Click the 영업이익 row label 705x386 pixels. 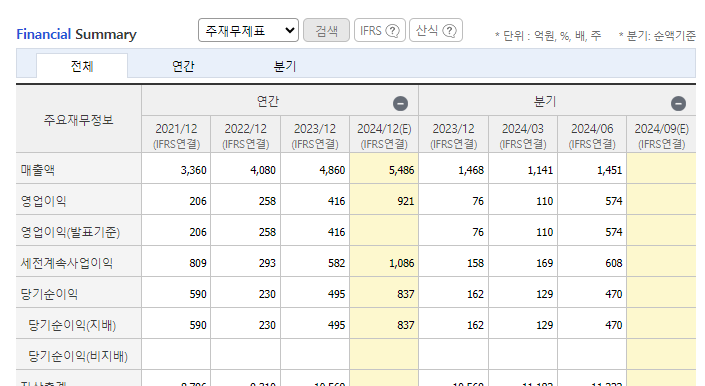tap(44, 201)
